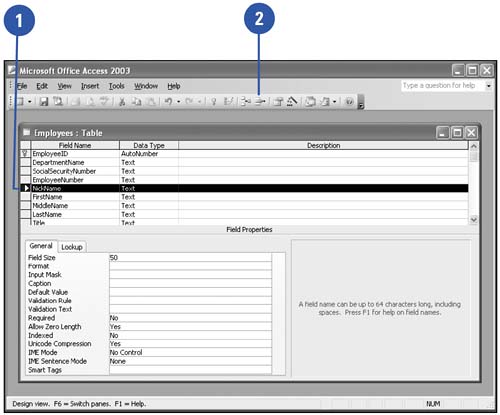This screenshot has height=415, width=500.
Task: Open the Edit menu
Action: point(42,86)
